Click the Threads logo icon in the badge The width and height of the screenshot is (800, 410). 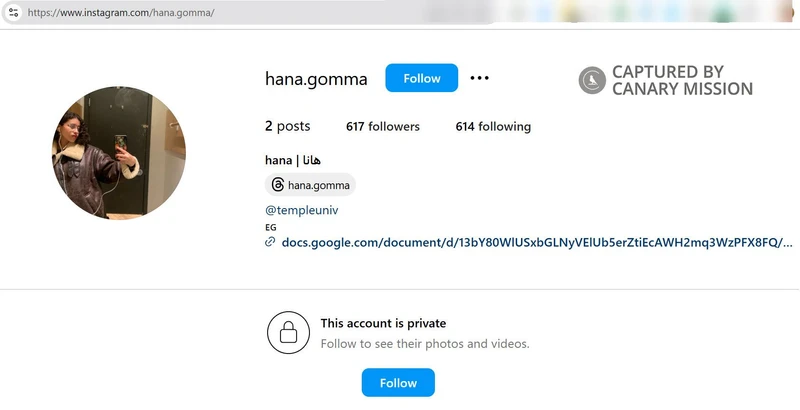pos(277,185)
